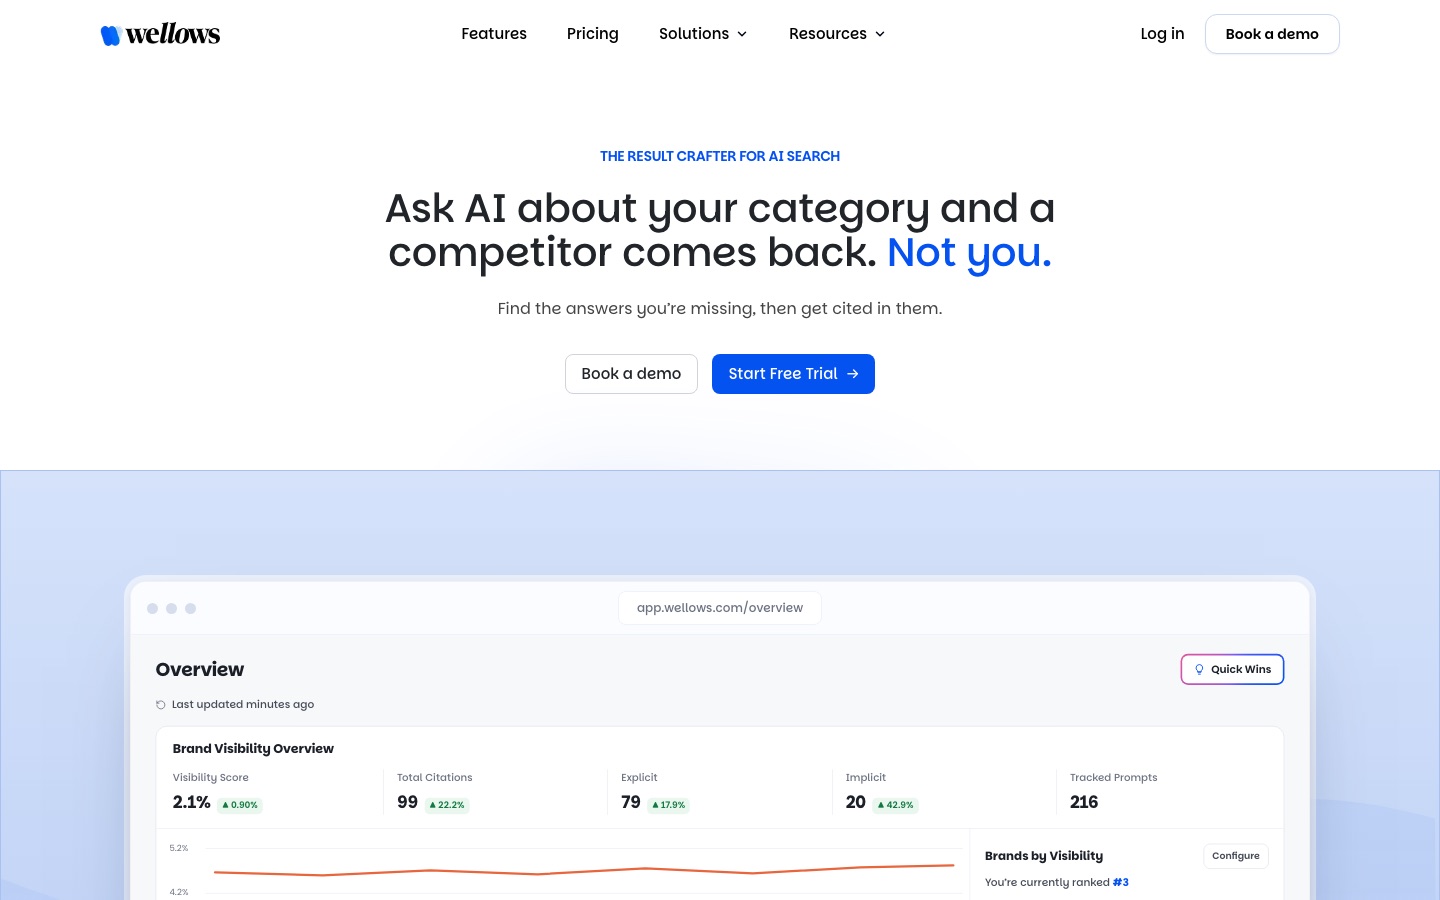Click the Tracked Prompts value 216
1440x900 pixels.
coord(1084,802)
